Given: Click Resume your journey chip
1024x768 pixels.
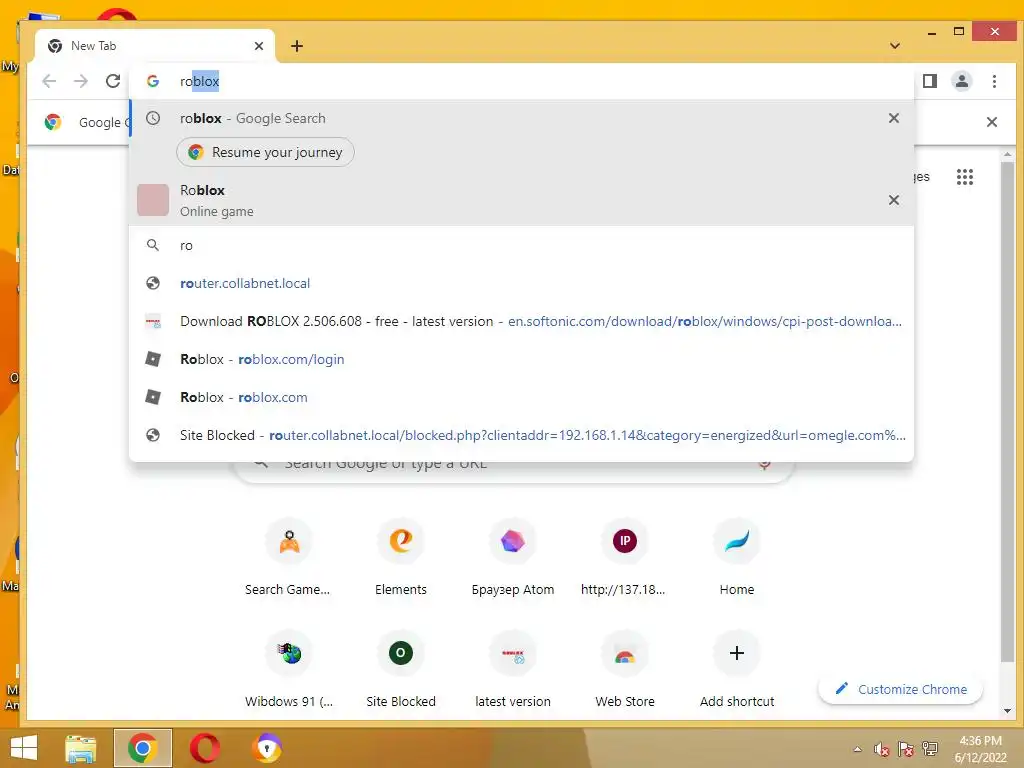Looking at the screenshot, I should 265,152.
